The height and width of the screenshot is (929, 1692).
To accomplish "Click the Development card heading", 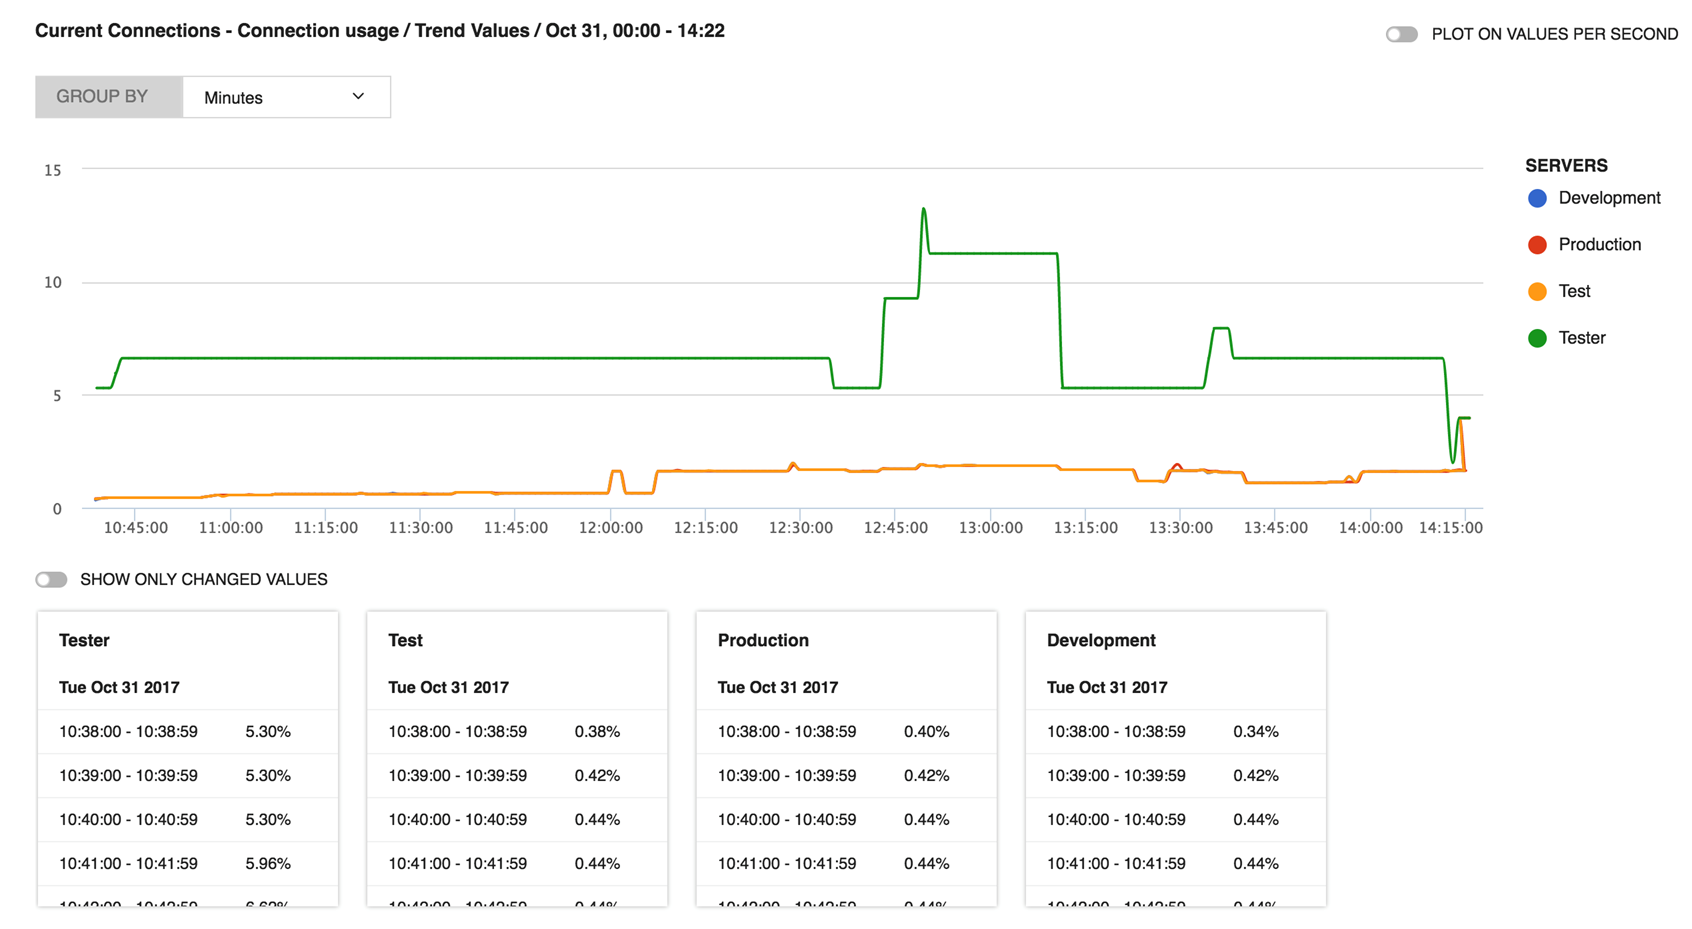I will point(1101,640).
